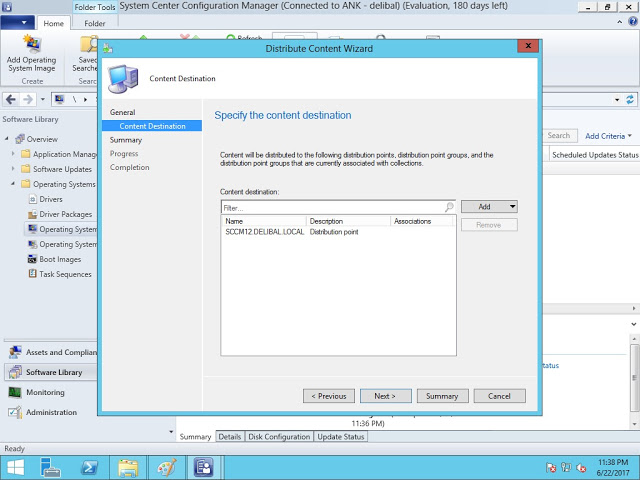This screenshot has width=640, height=480.
Task: Open the Monitoring workspace
Action: [x=45, y=392]
